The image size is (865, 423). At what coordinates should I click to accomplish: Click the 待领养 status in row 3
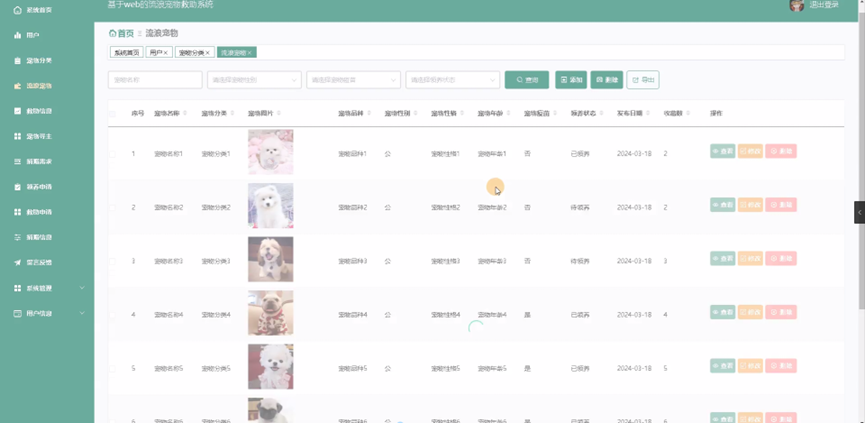coord(580,261)
